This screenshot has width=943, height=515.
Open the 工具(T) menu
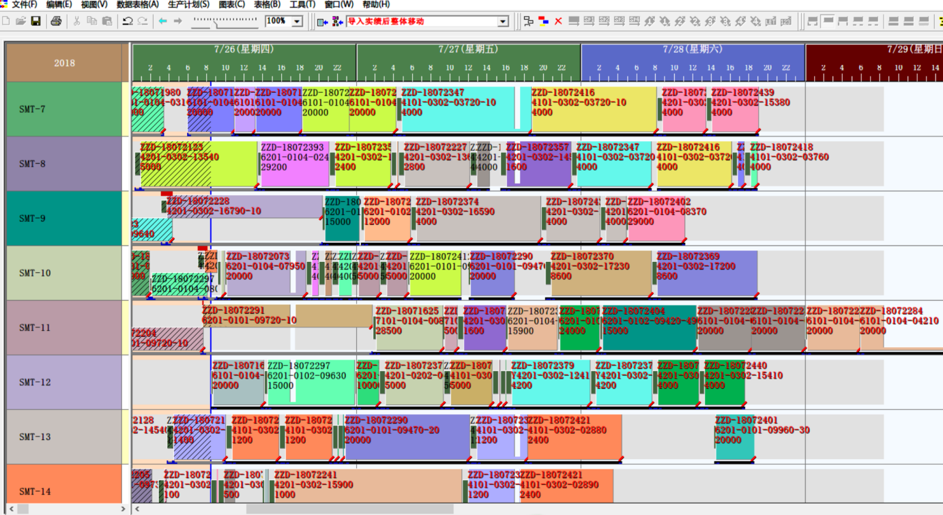302,5
